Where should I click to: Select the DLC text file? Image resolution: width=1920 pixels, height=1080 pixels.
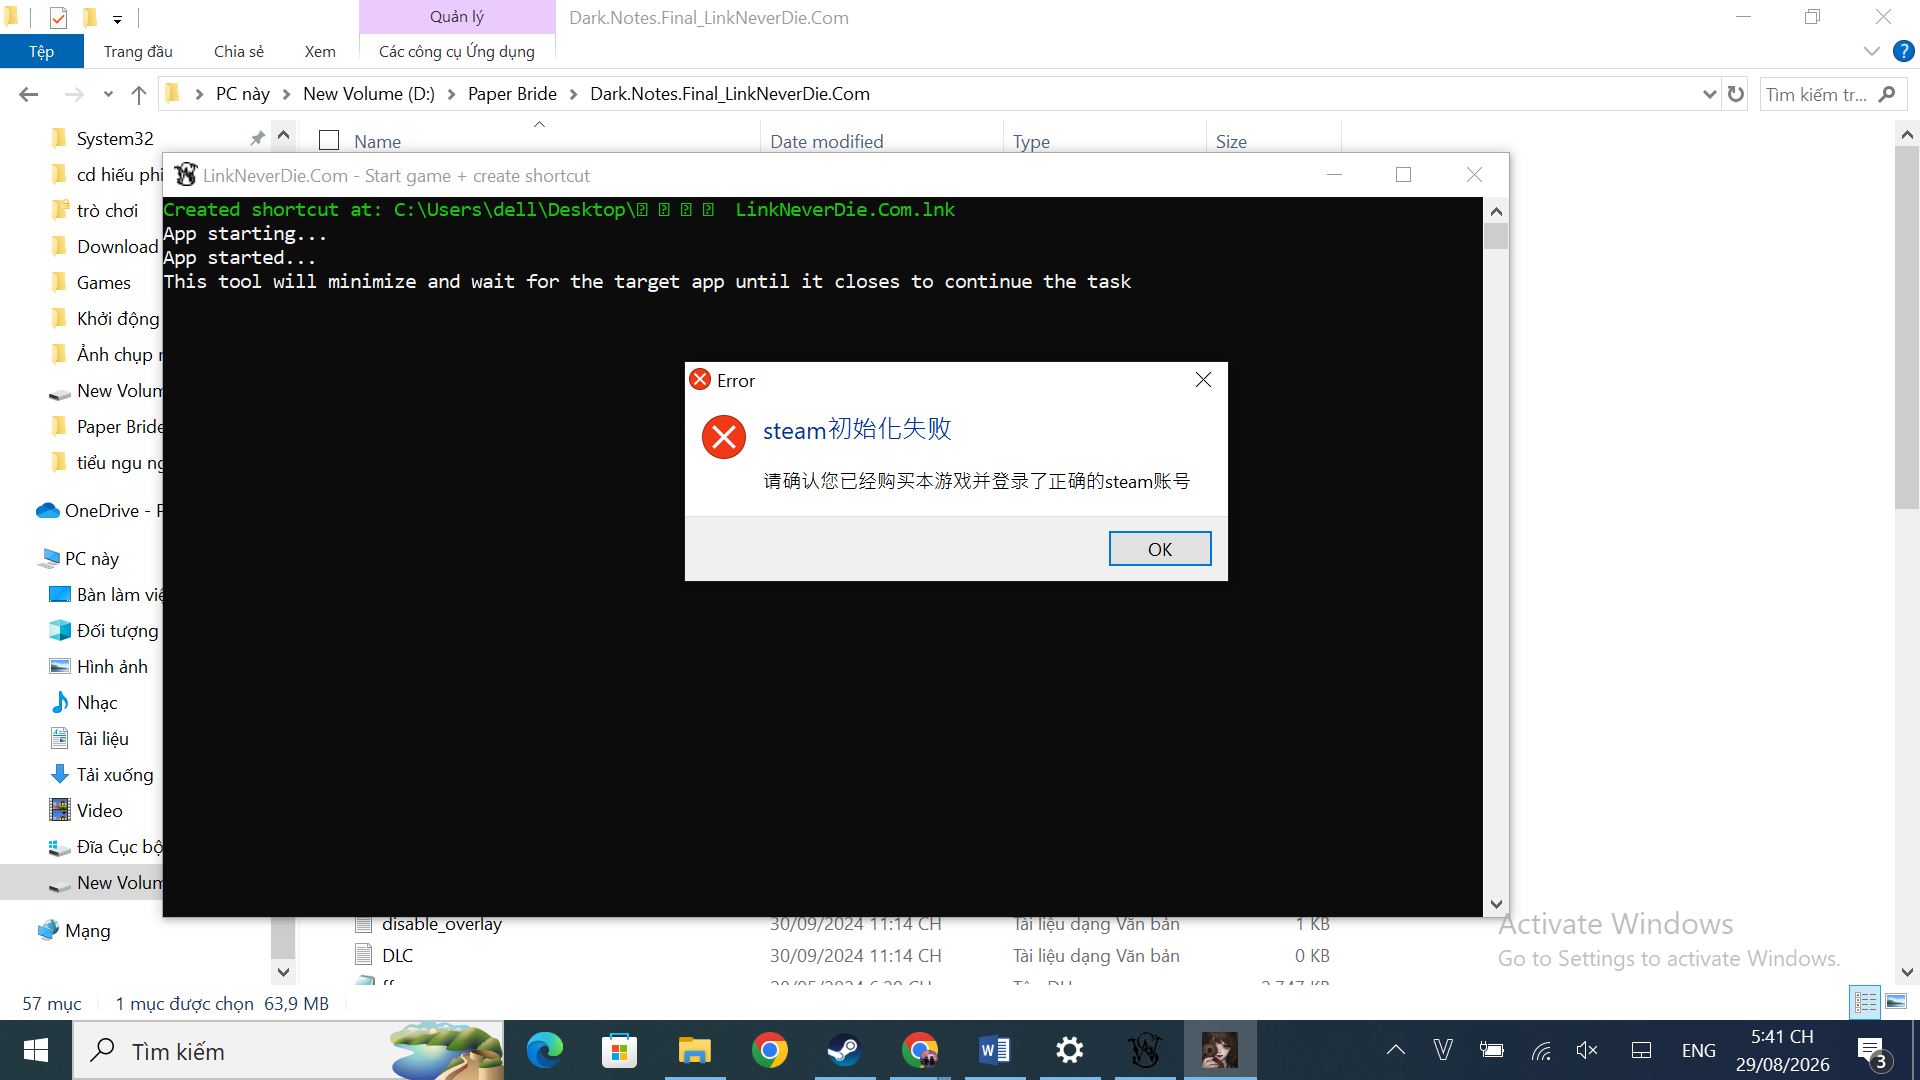click(397, 955)
